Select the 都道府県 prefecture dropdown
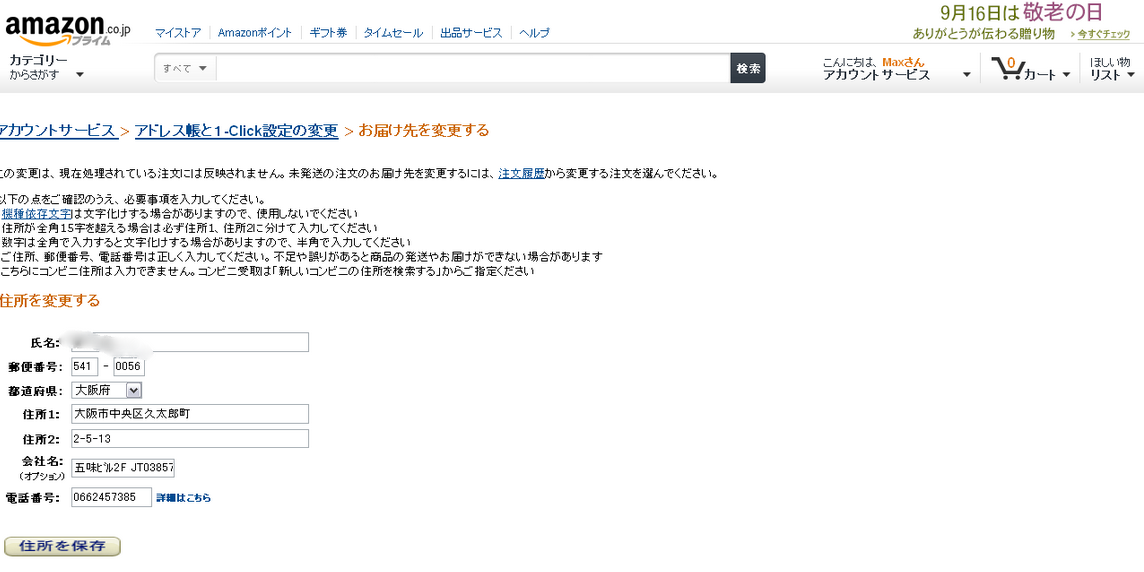Image resolution: width=1144 pixels, height=572 pixels. (107, 390)
